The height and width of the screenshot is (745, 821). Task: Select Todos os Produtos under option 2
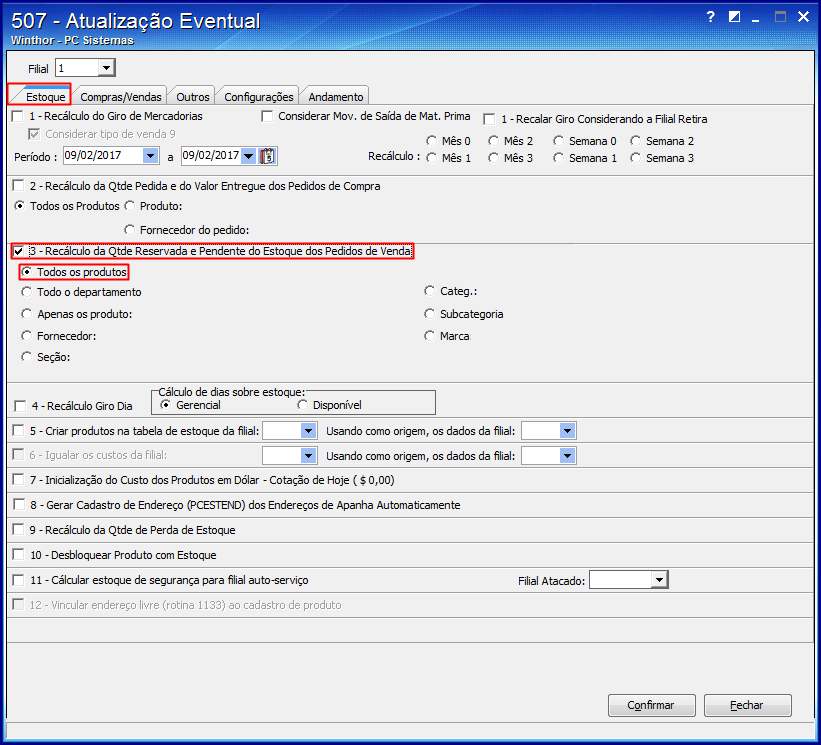19,206
